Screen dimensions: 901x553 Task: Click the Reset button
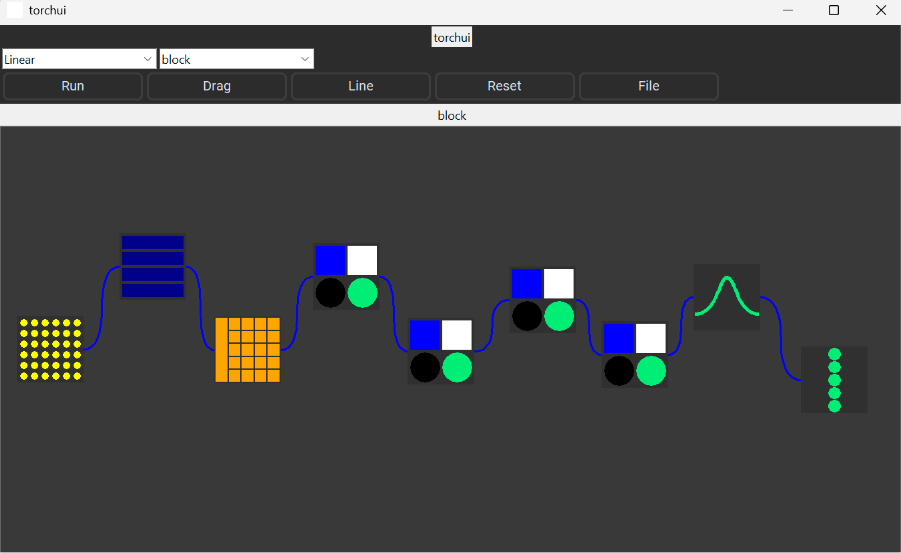[505, 86]
